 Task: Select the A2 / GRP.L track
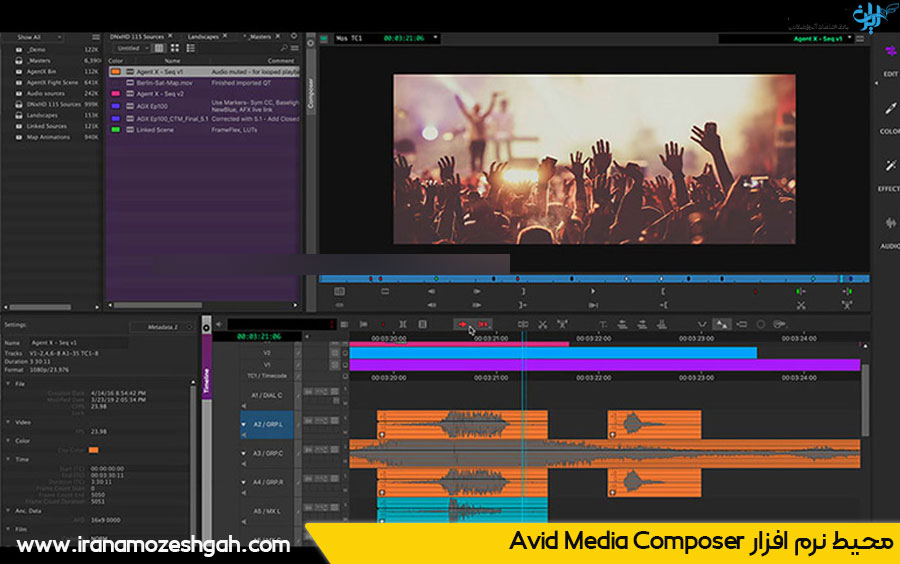click(267, 425)
